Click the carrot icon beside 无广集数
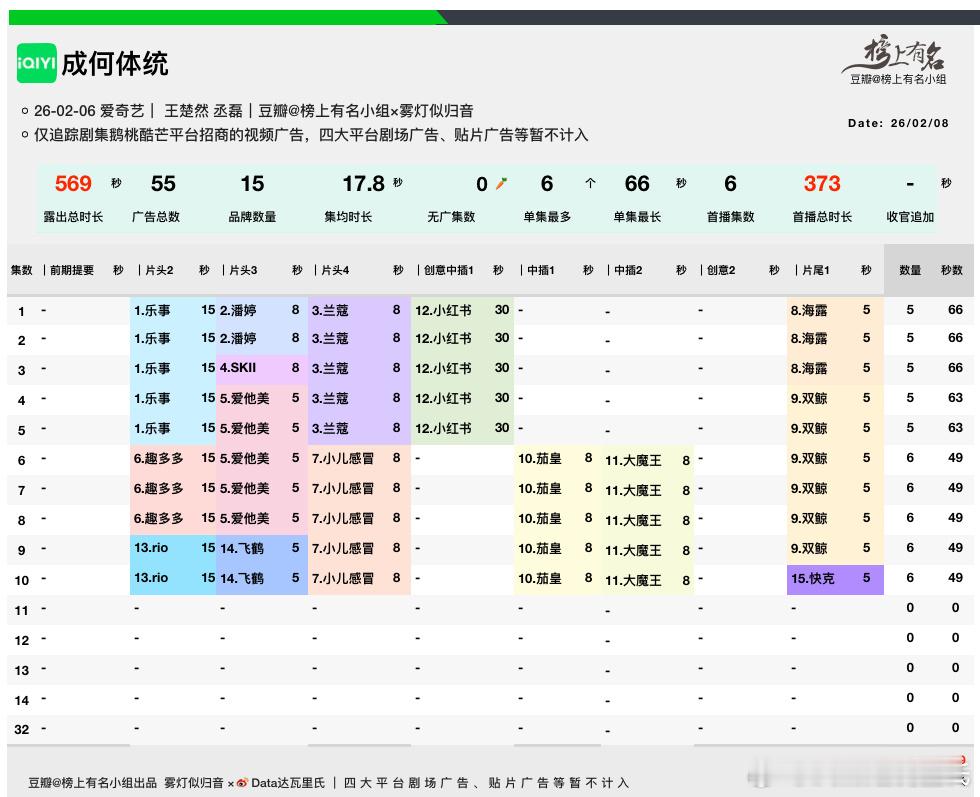The image size is (980, 797). [501, 183]
